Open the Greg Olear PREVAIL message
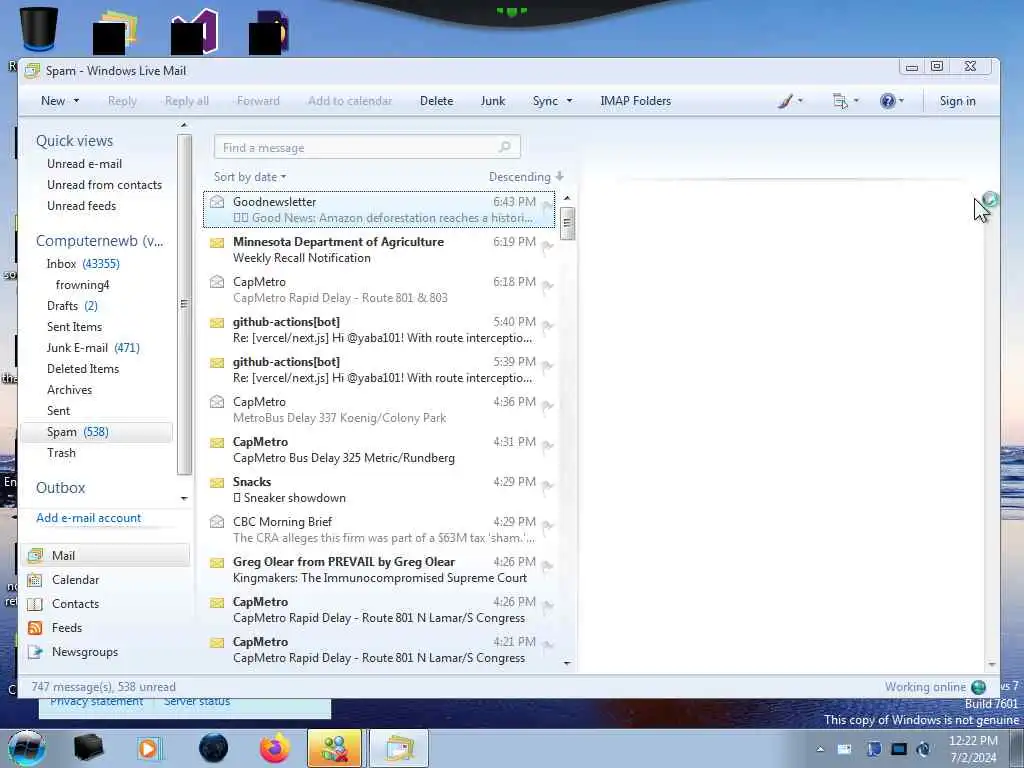Image resolution: width=1024 pixels, height=768 pixels. [379, 569]
